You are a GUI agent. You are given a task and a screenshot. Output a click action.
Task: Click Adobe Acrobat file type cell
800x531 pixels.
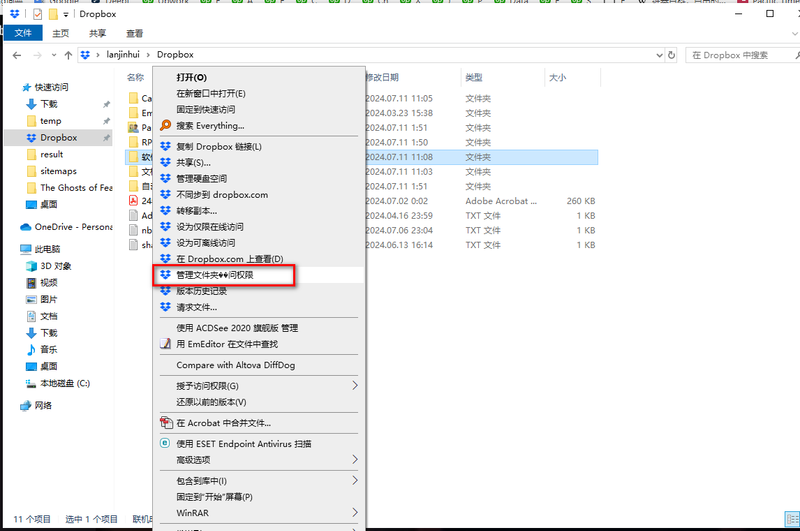click(x=501, y=201)
